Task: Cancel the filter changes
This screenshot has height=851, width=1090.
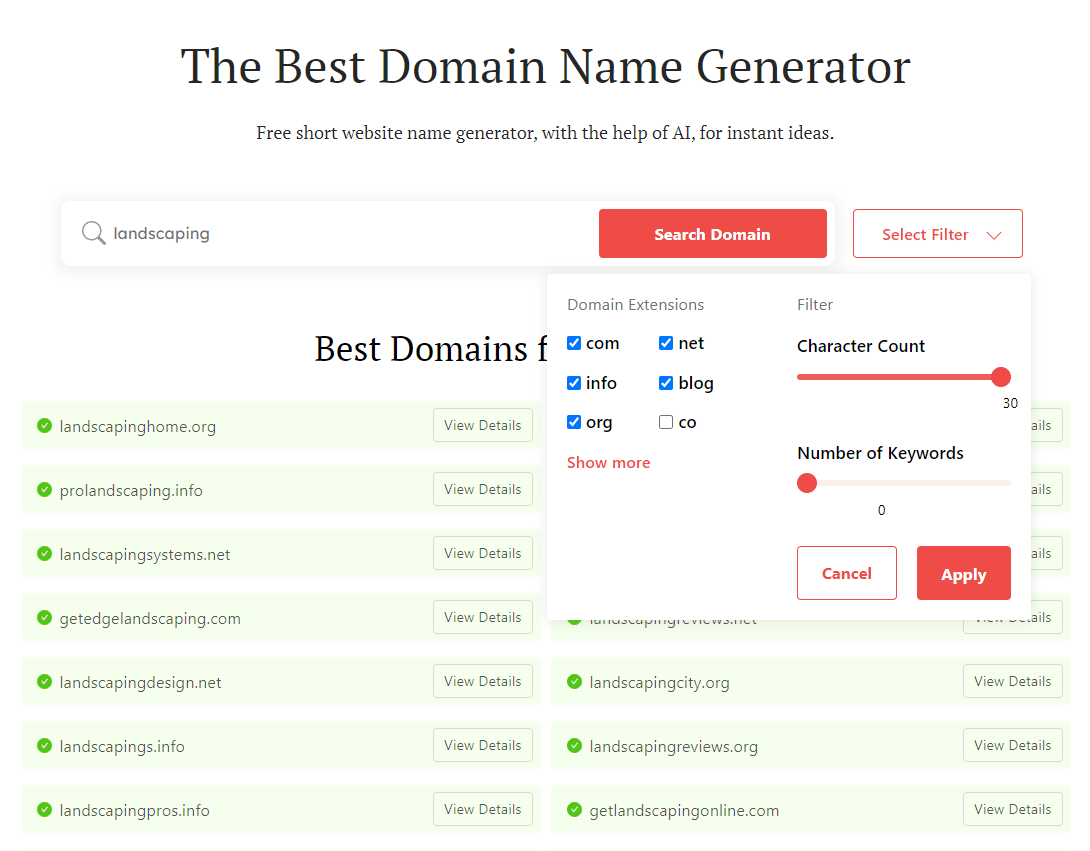Action: click(846, 574)
